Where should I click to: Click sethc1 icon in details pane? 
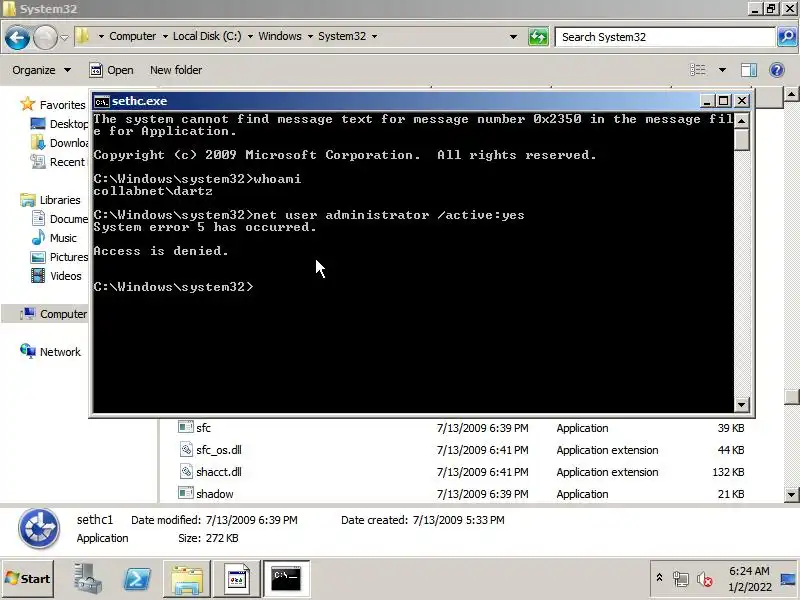click(39, 528)
